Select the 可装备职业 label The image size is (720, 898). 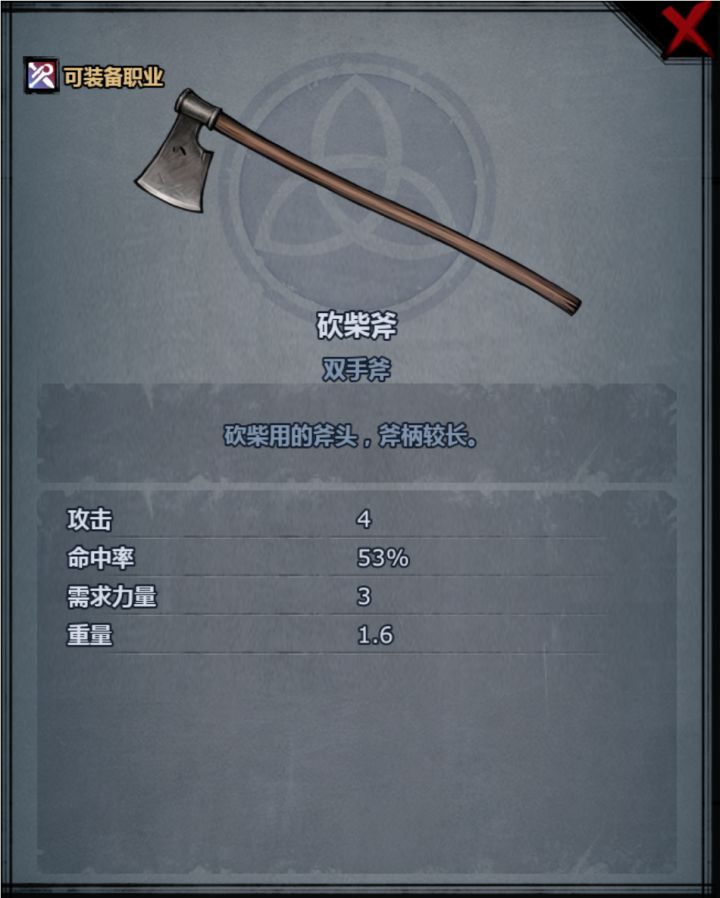click(113, 77)
